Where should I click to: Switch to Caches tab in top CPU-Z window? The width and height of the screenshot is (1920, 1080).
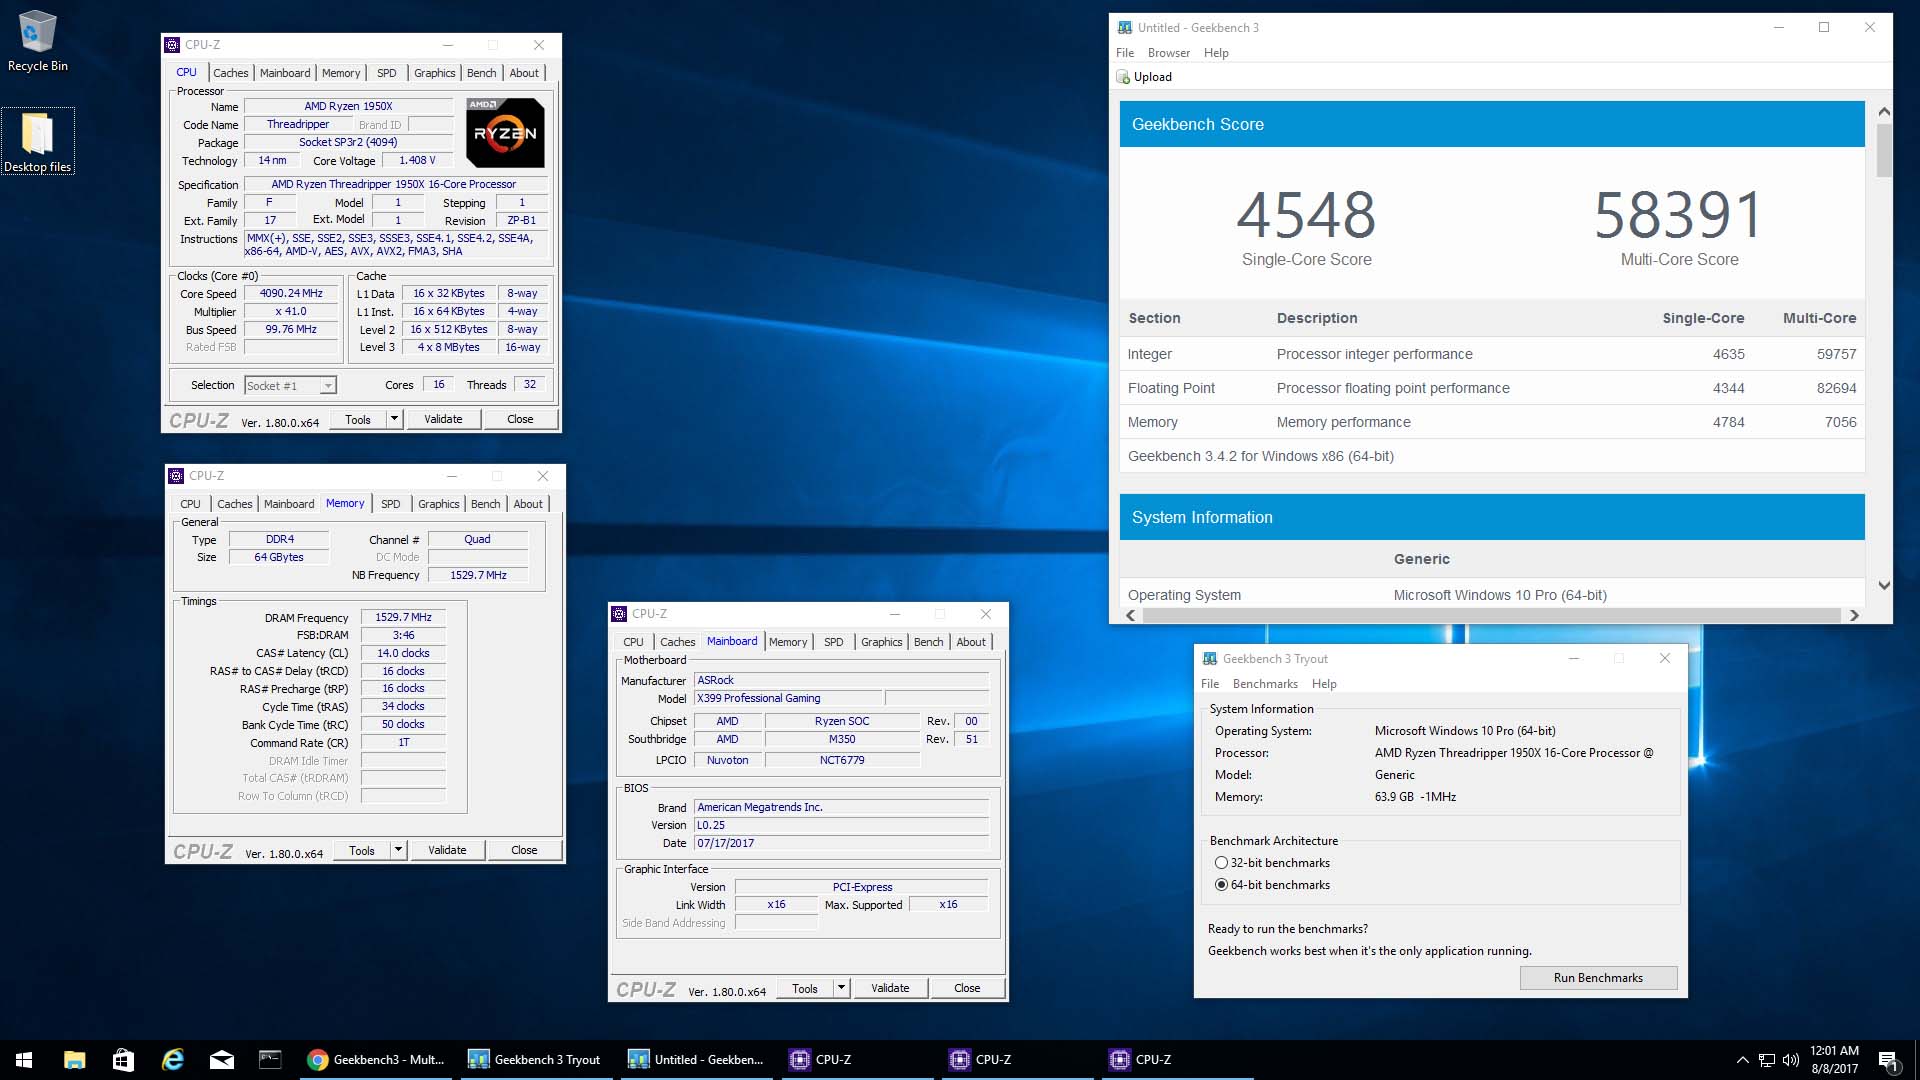230,73
